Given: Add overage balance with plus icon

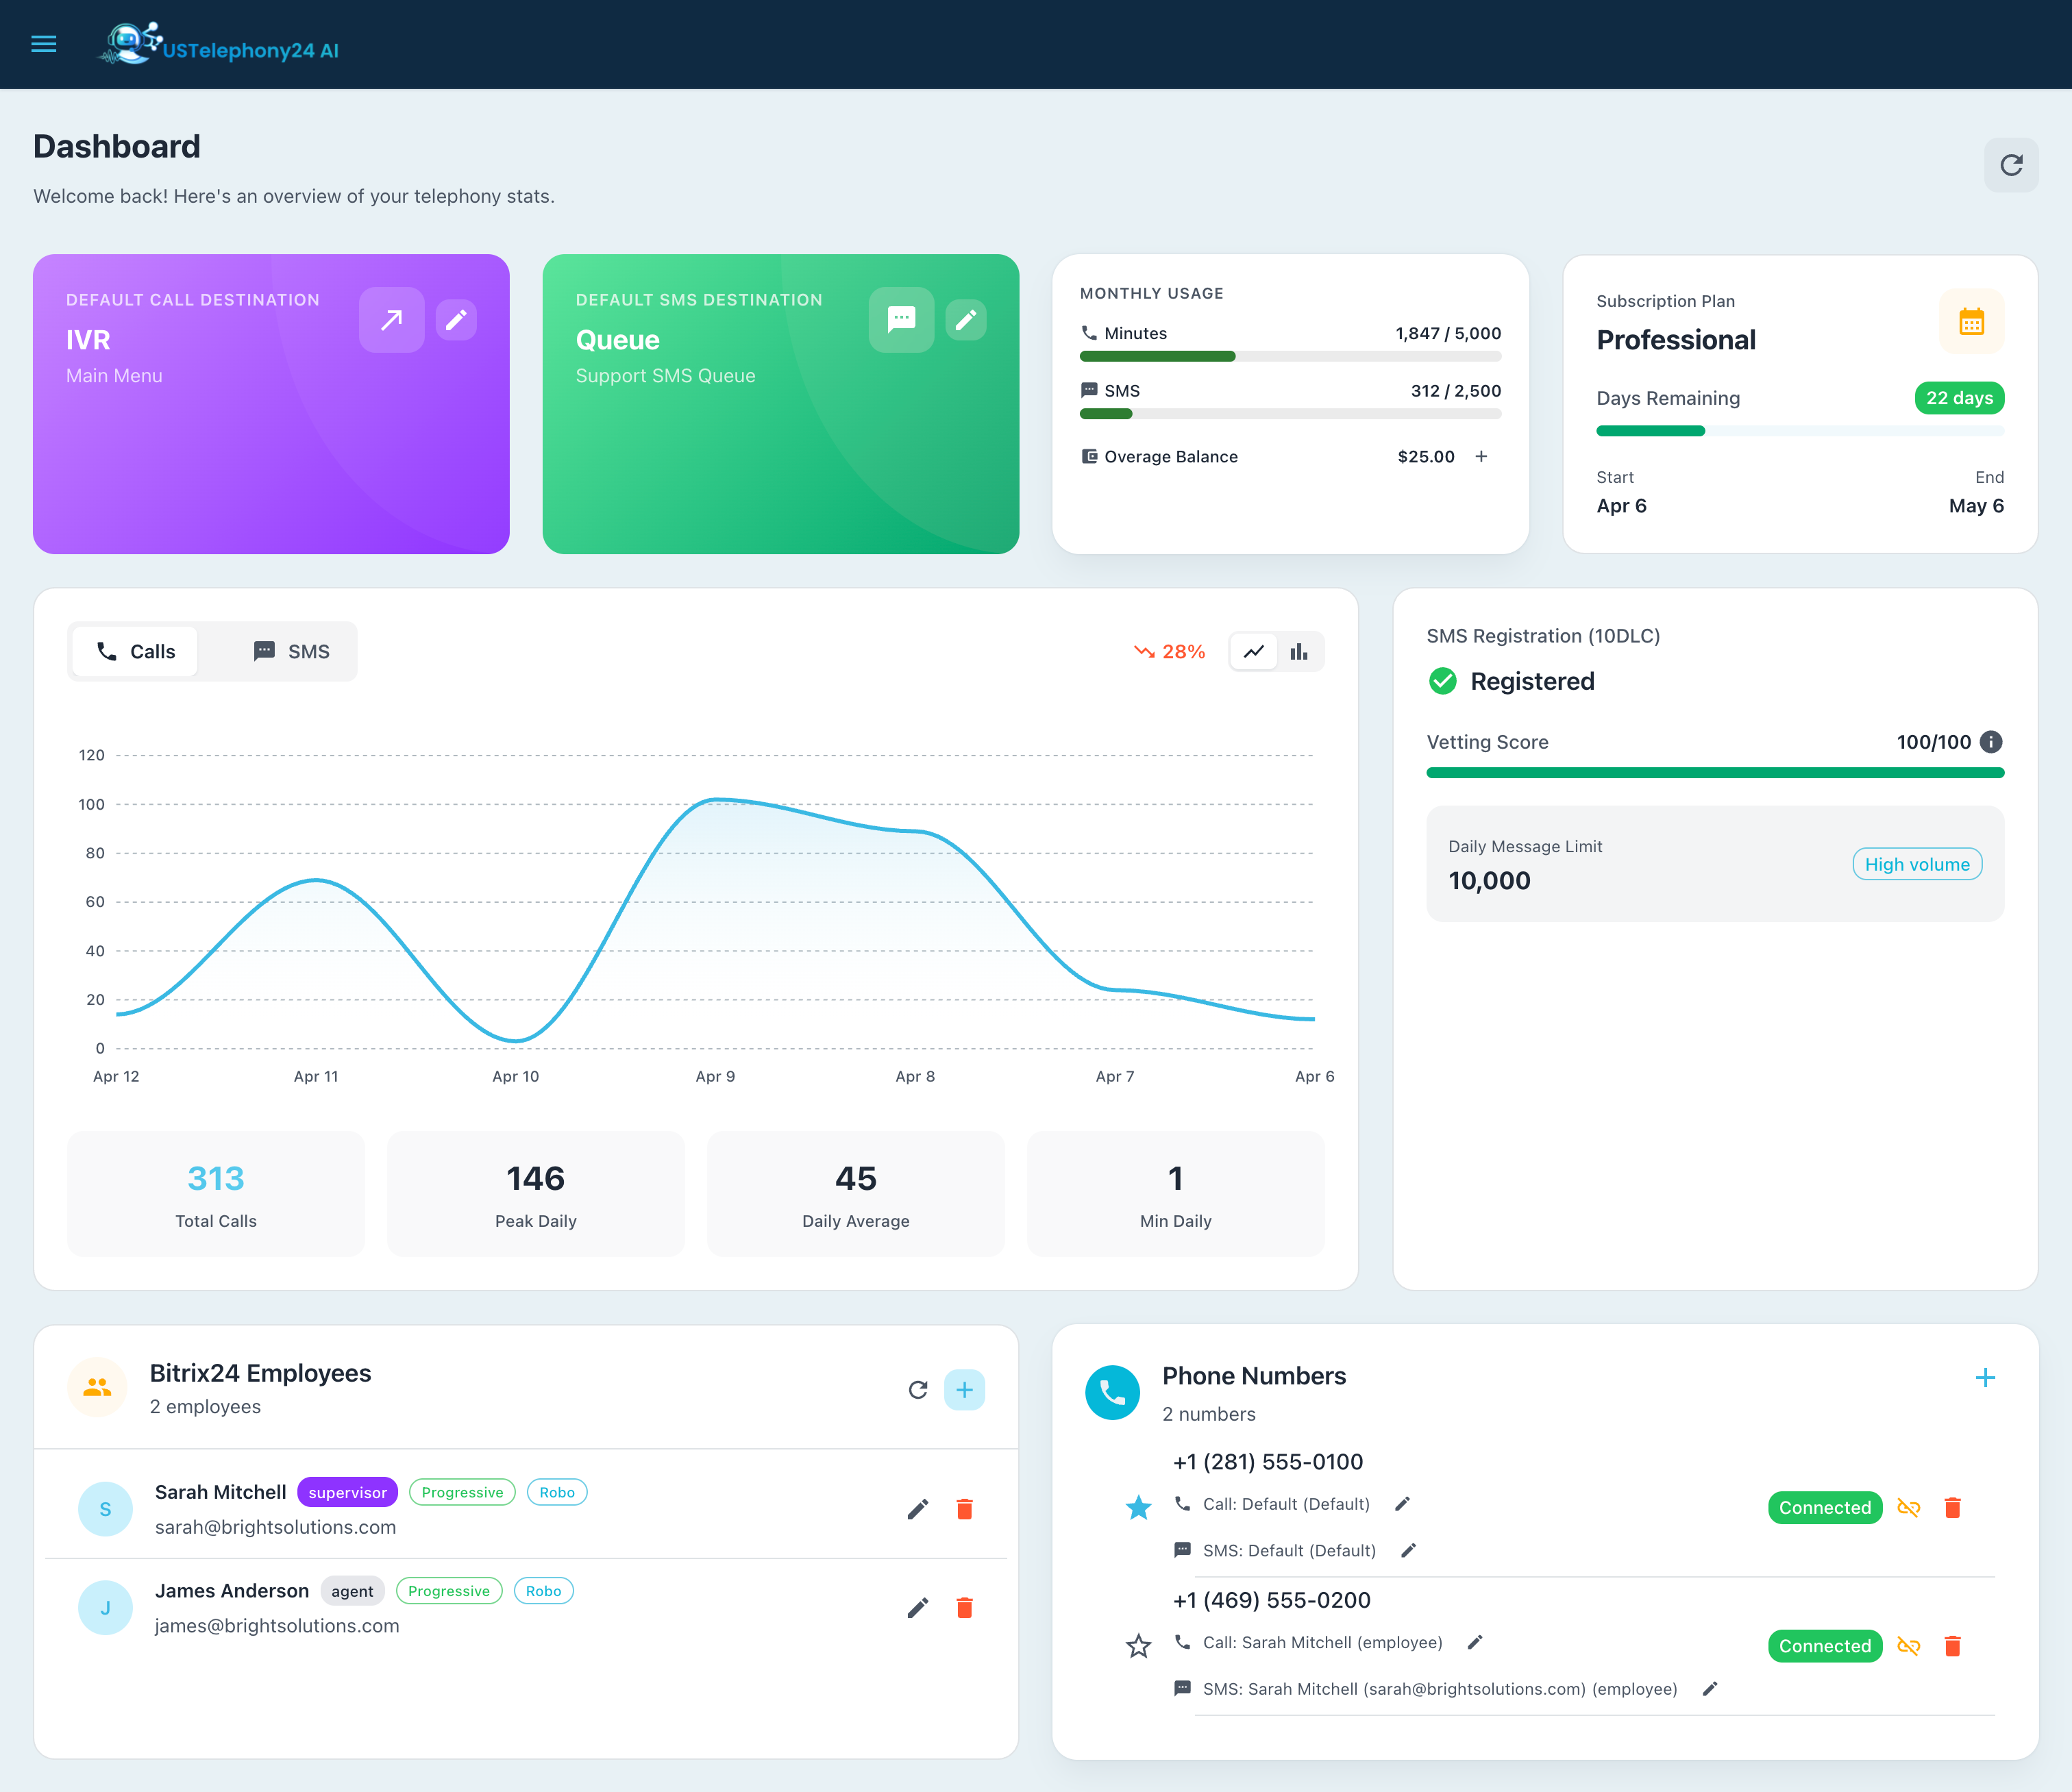Looking at the screenshot, I should point(1481,456).
